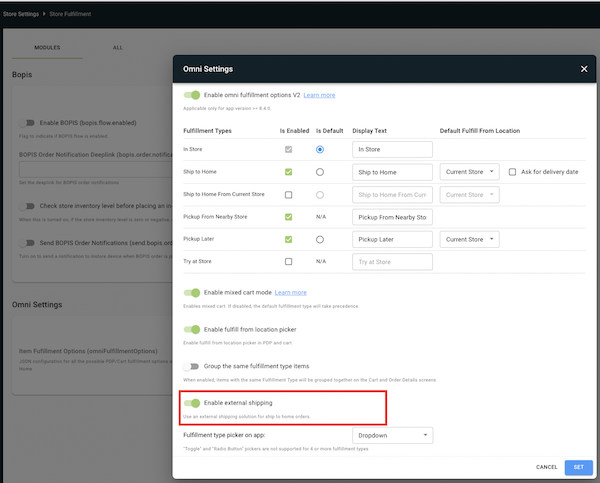Click Try at Store display text field
Screen dimensions: 600x483
point(392,262)
